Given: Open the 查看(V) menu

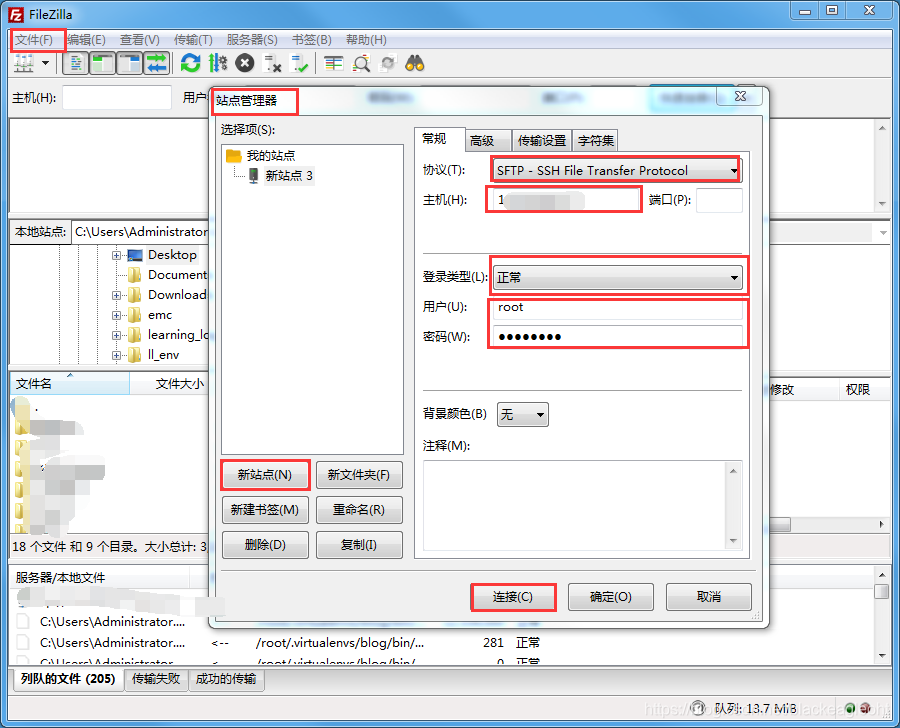Looking at the screenshot, I should tap(140, 40).
